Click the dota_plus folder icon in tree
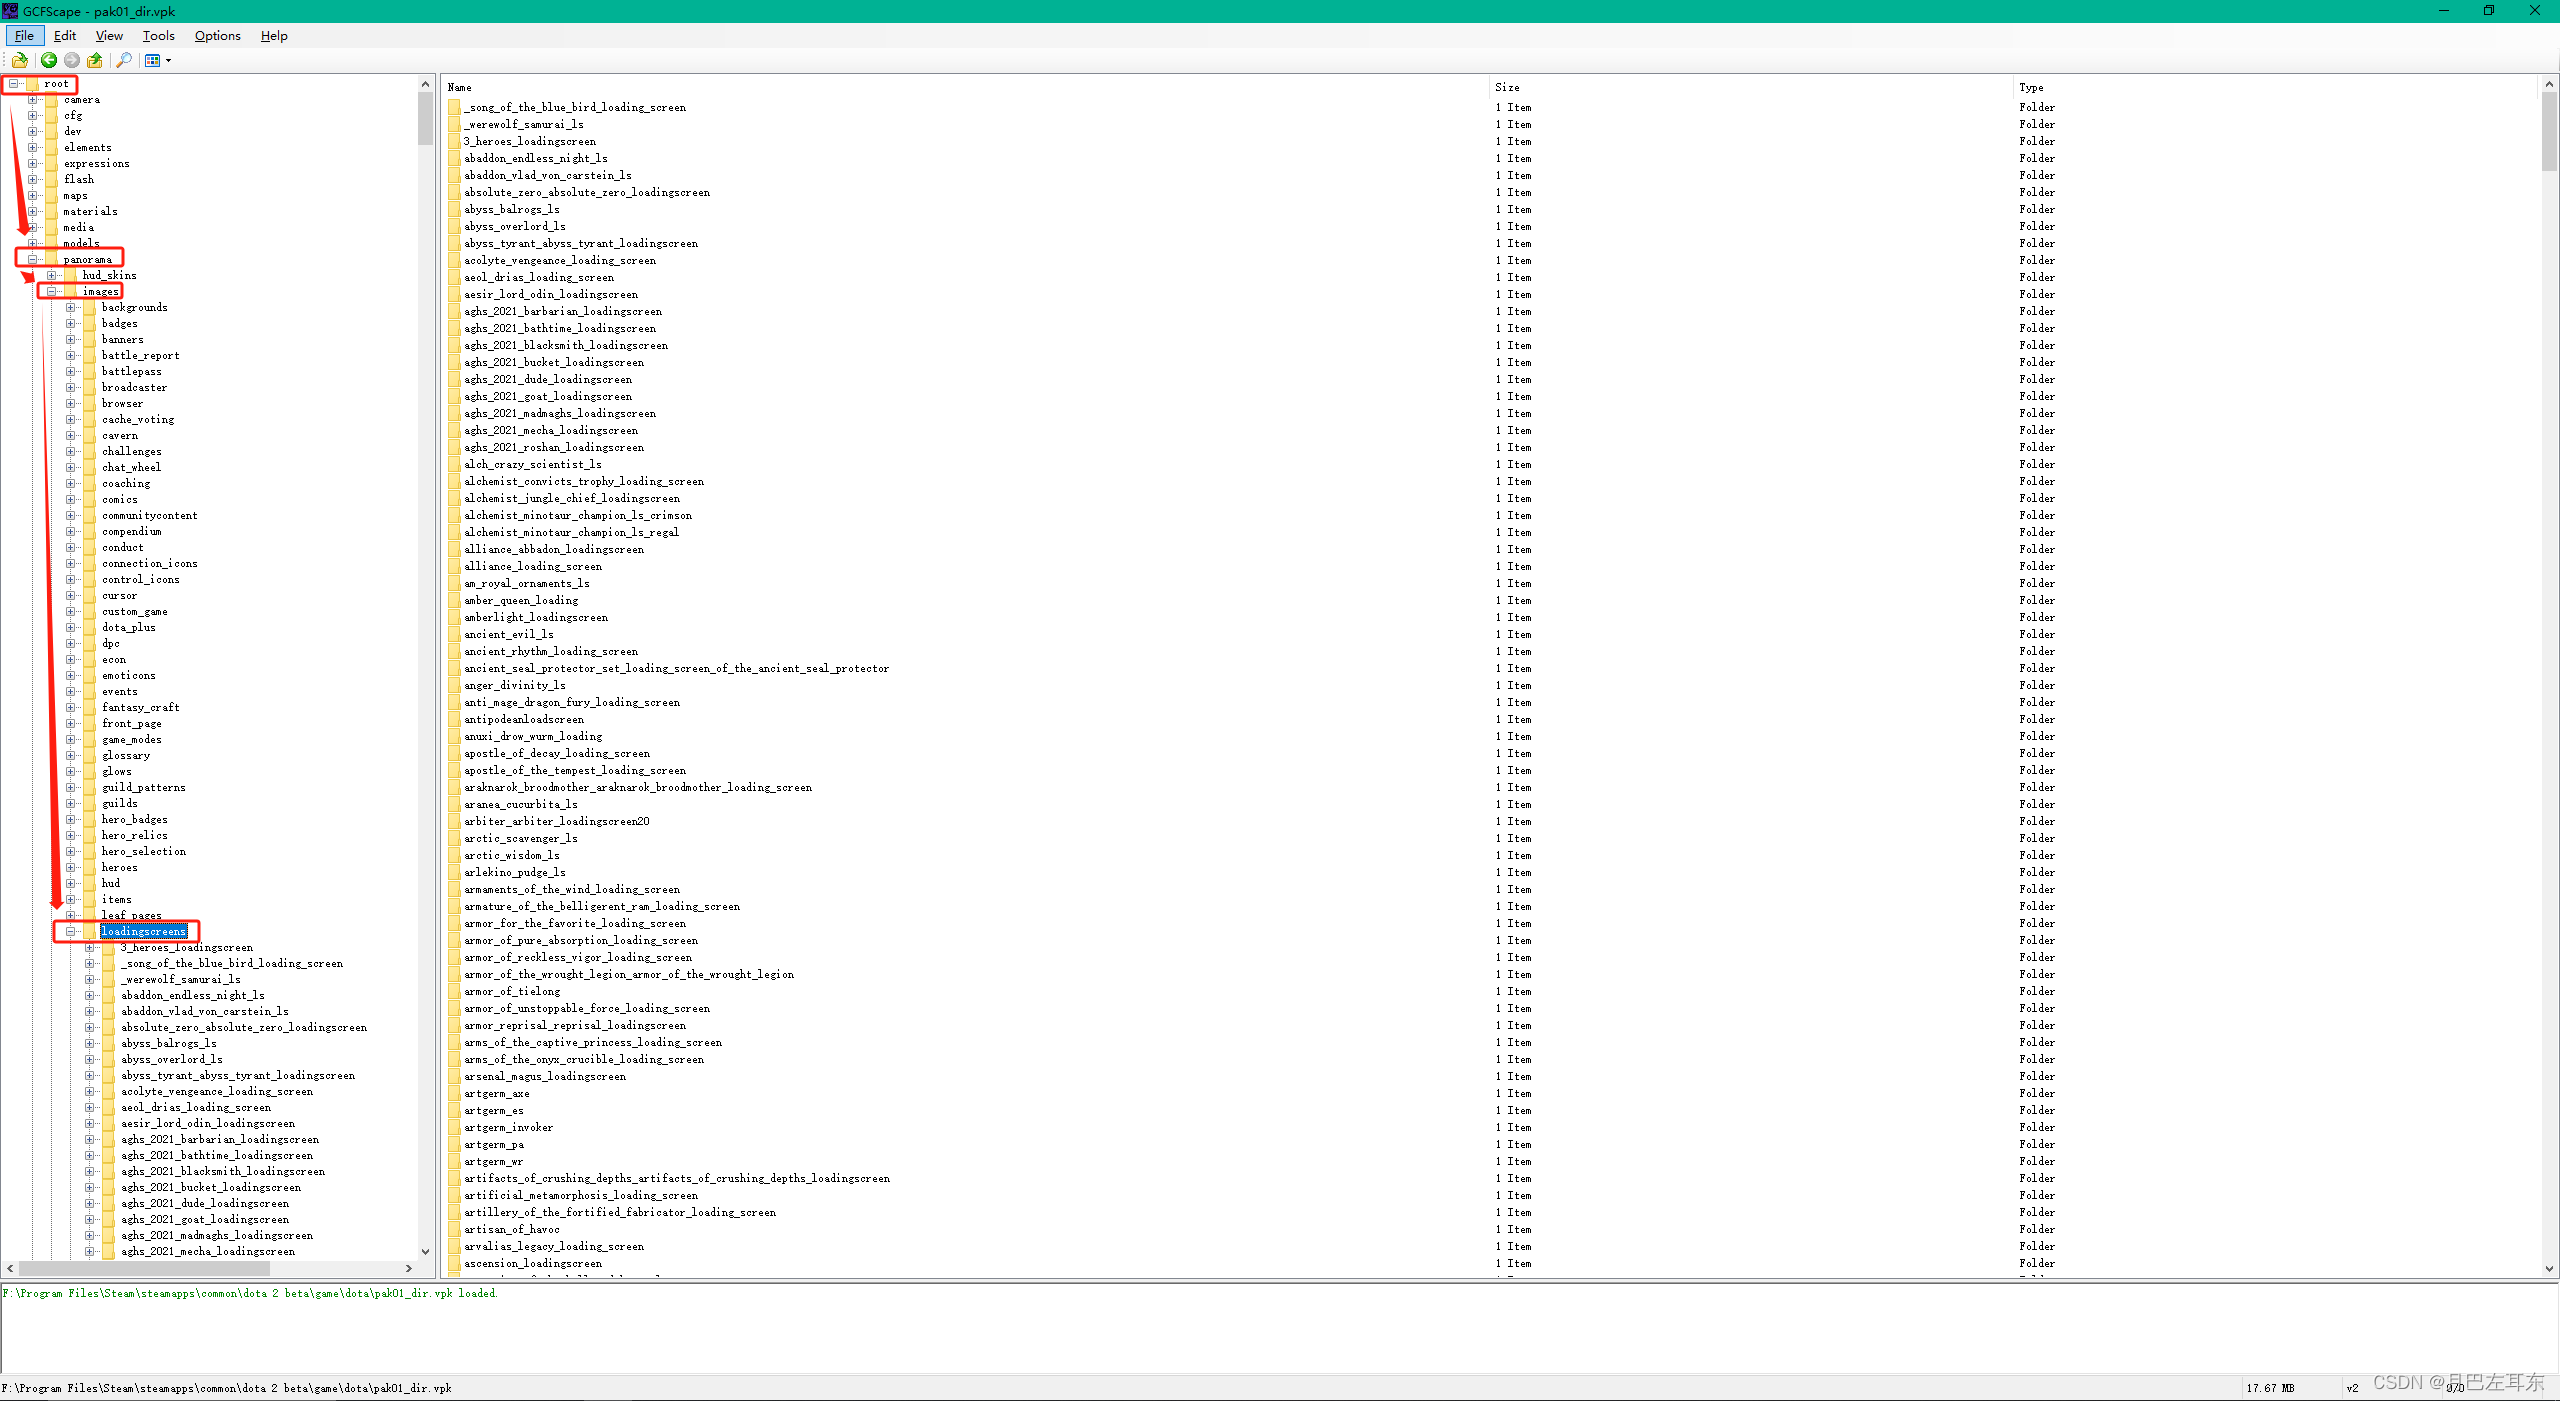2560x1401 pixels. (89, 628)
